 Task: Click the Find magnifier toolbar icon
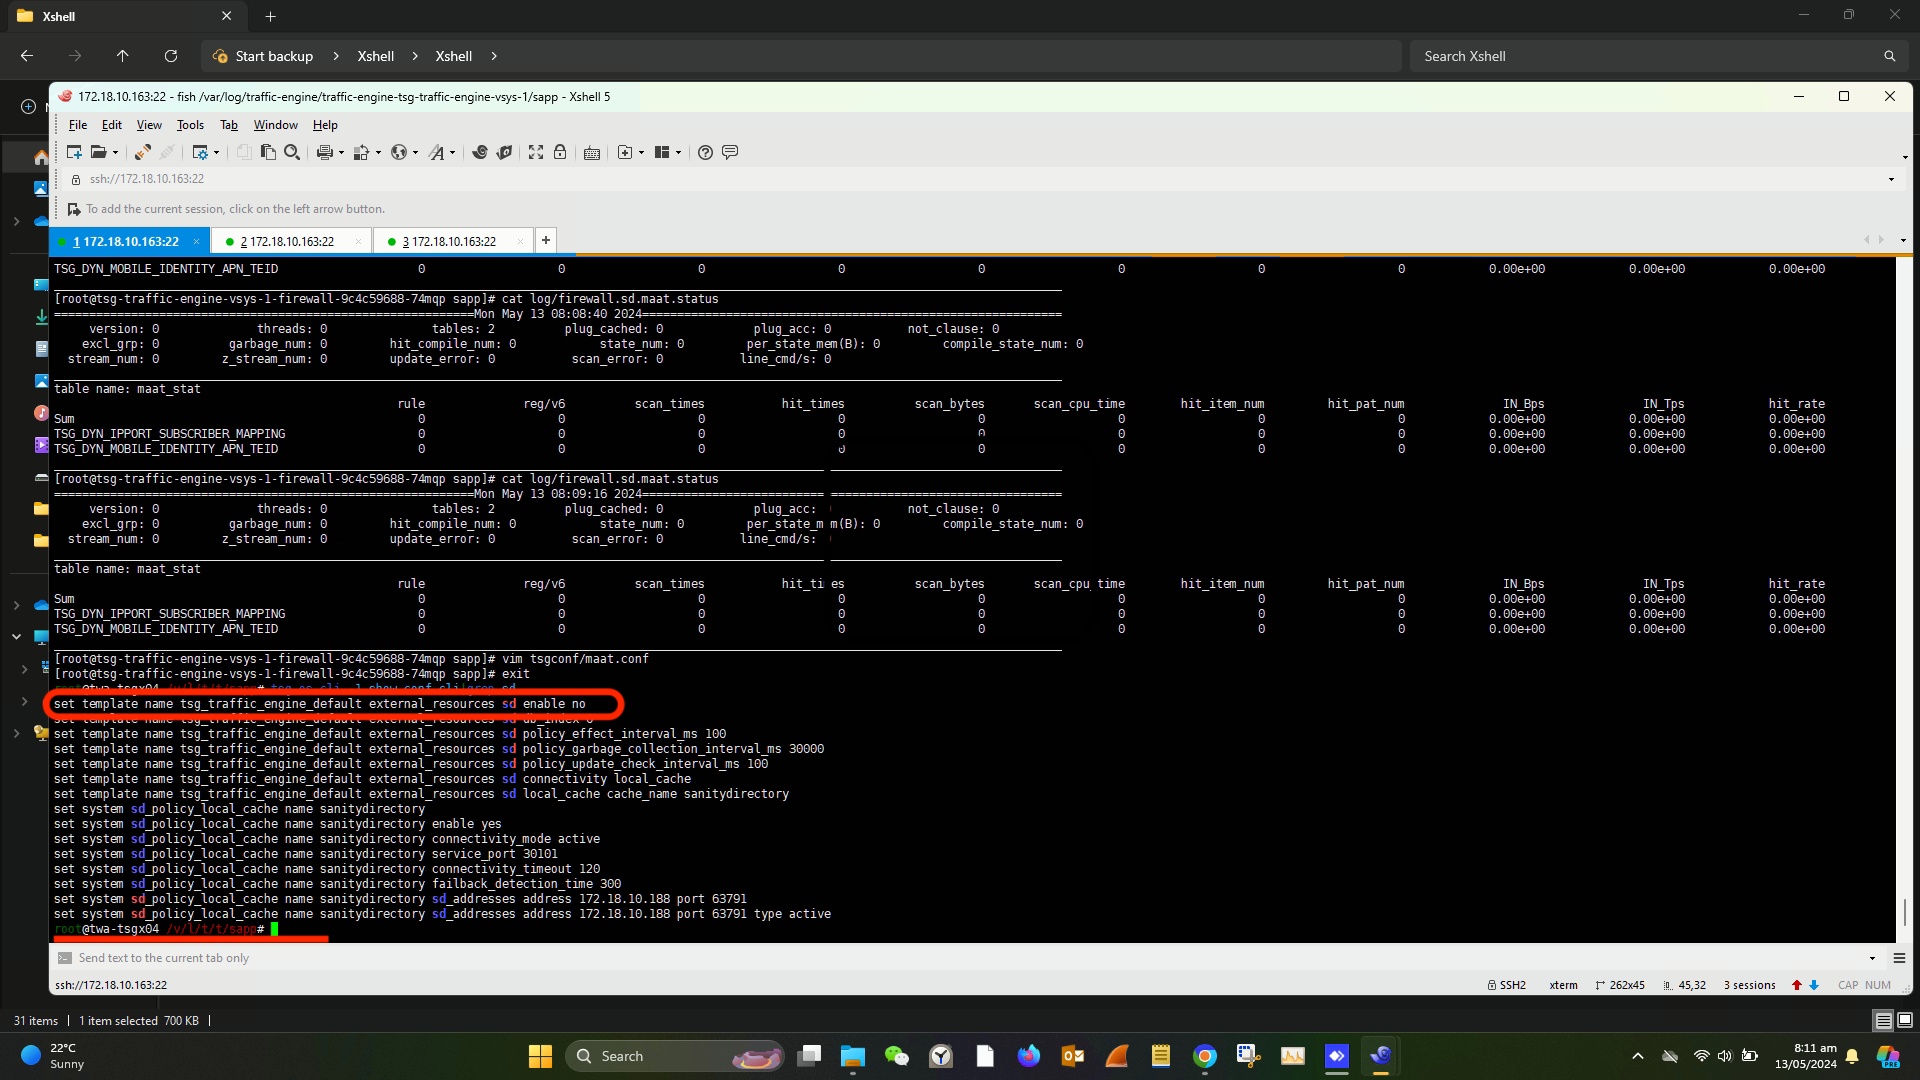(x=292, y=152)
